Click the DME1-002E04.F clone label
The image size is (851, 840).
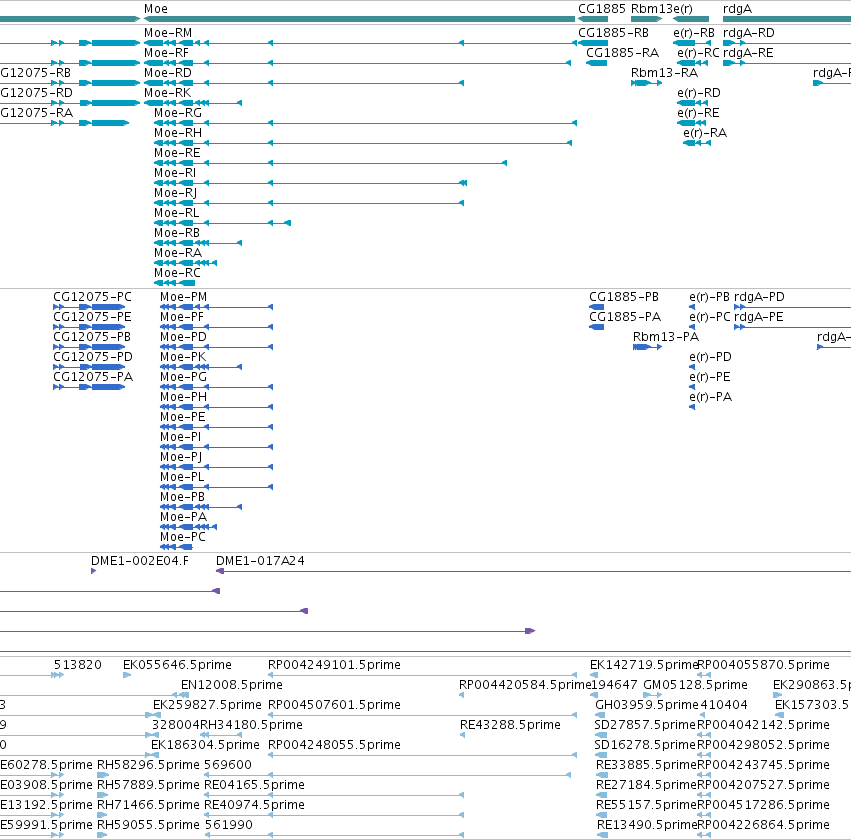point(140,561)
